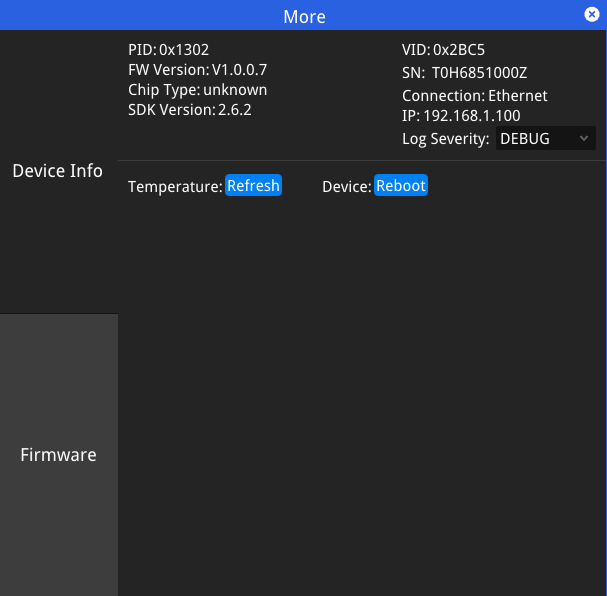
Task: Click the More title in header bar
Action: [x=304, y=16]
